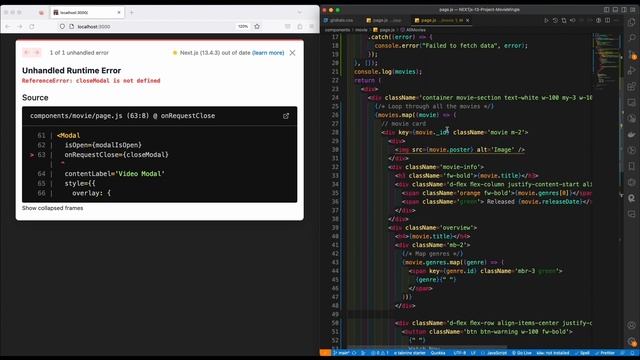
Task: Close the active page.js editor tab
Action: click(x=467, y=20)
